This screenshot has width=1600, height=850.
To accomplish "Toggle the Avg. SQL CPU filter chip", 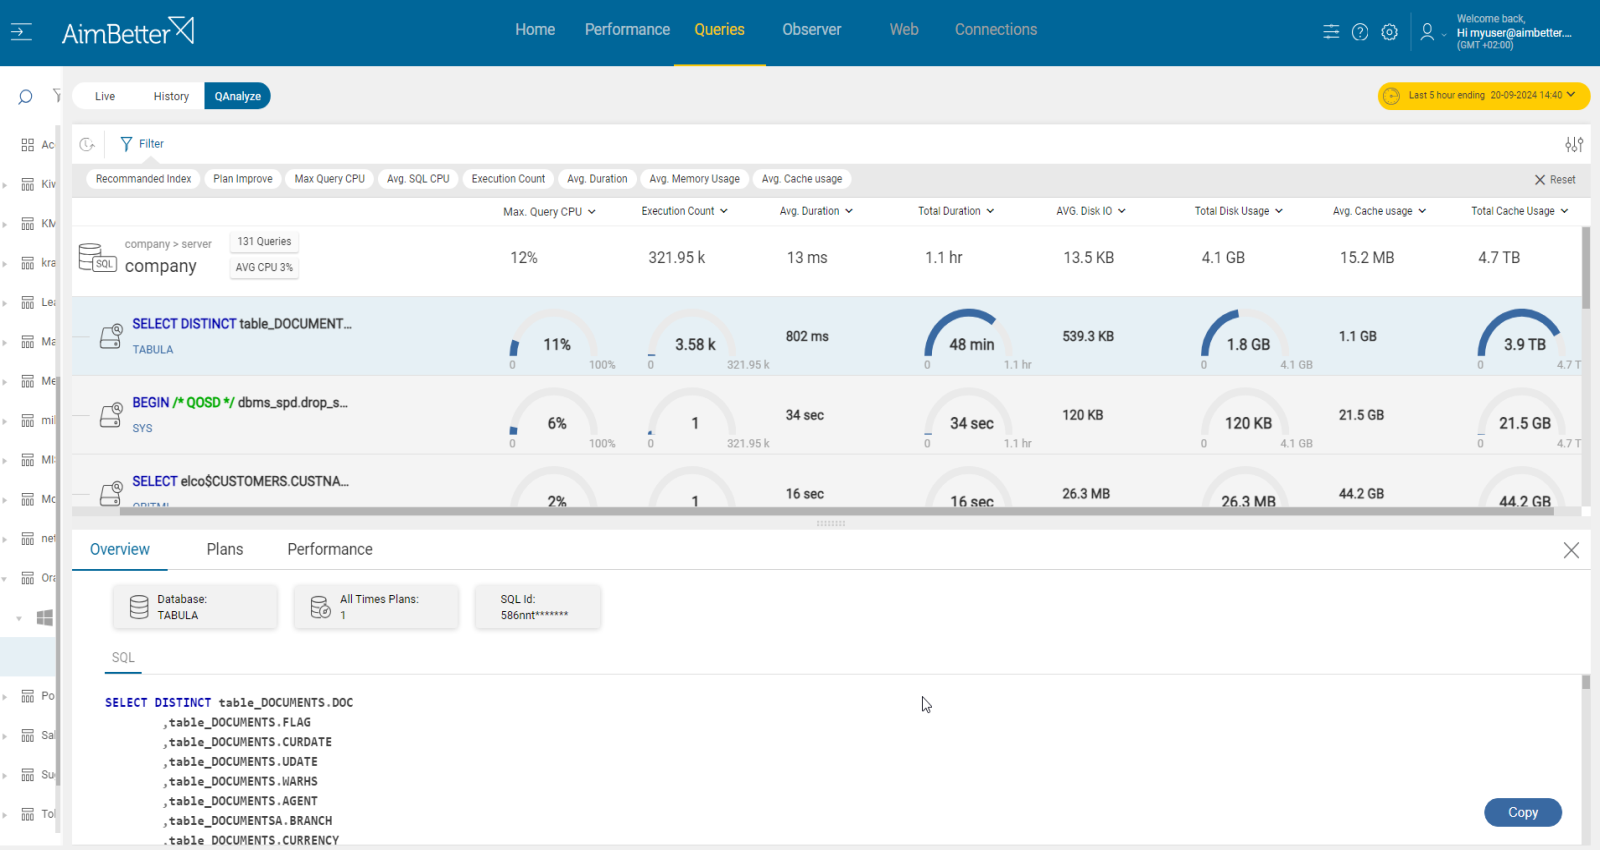I will point(418,179).
